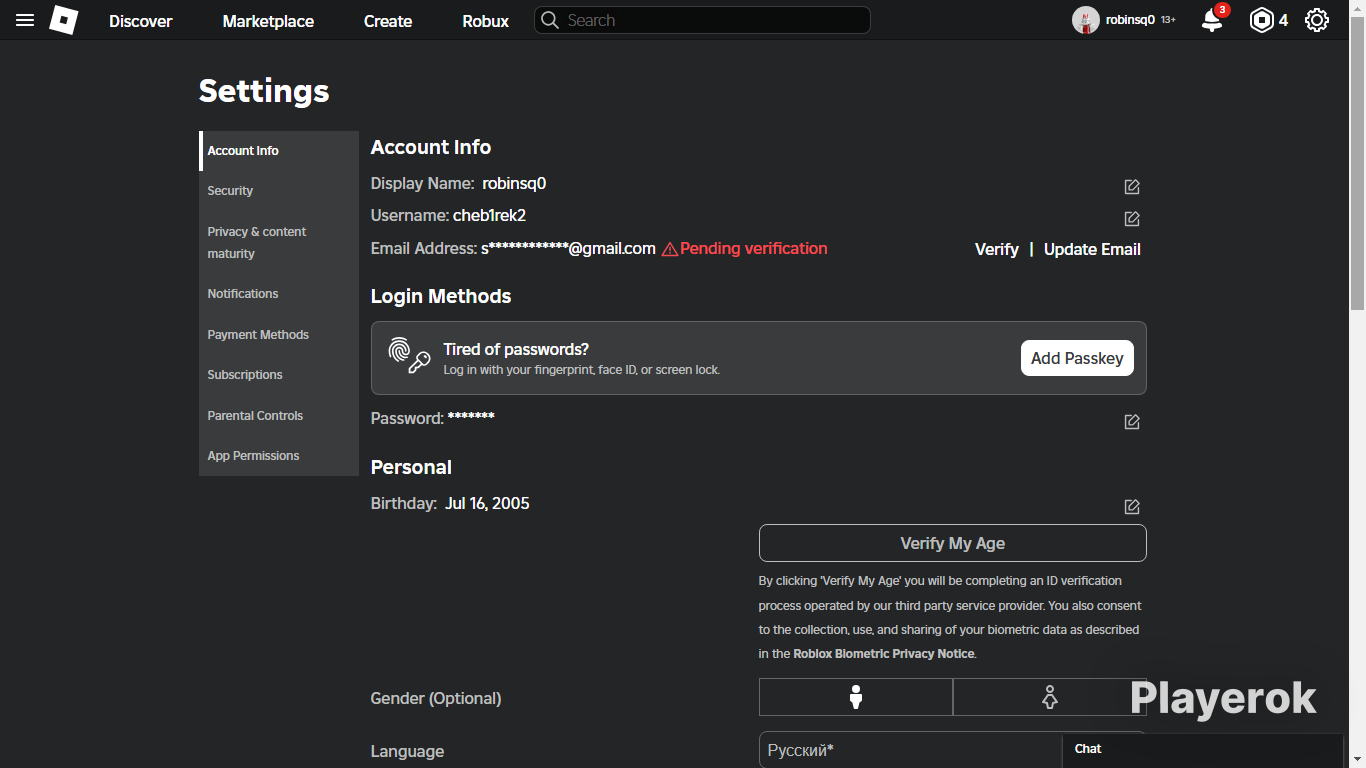Viewport: 1366px width, 768px height.
Task: Click the birthday value Jul 16, 2005
Action: coord(487,504)
